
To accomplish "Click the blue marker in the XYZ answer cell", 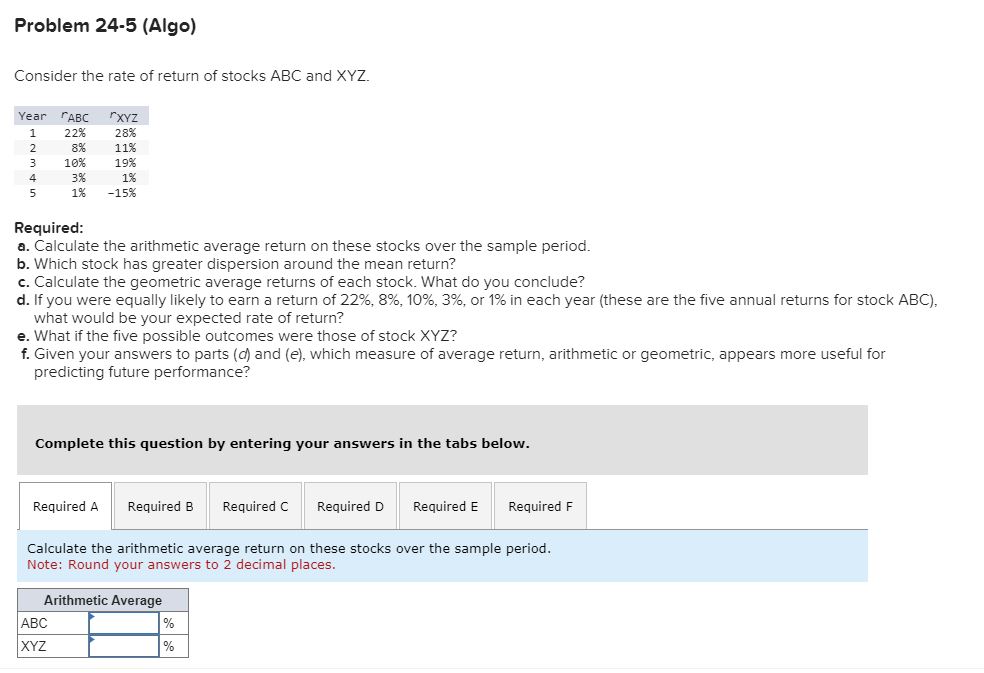I will 91,639.
